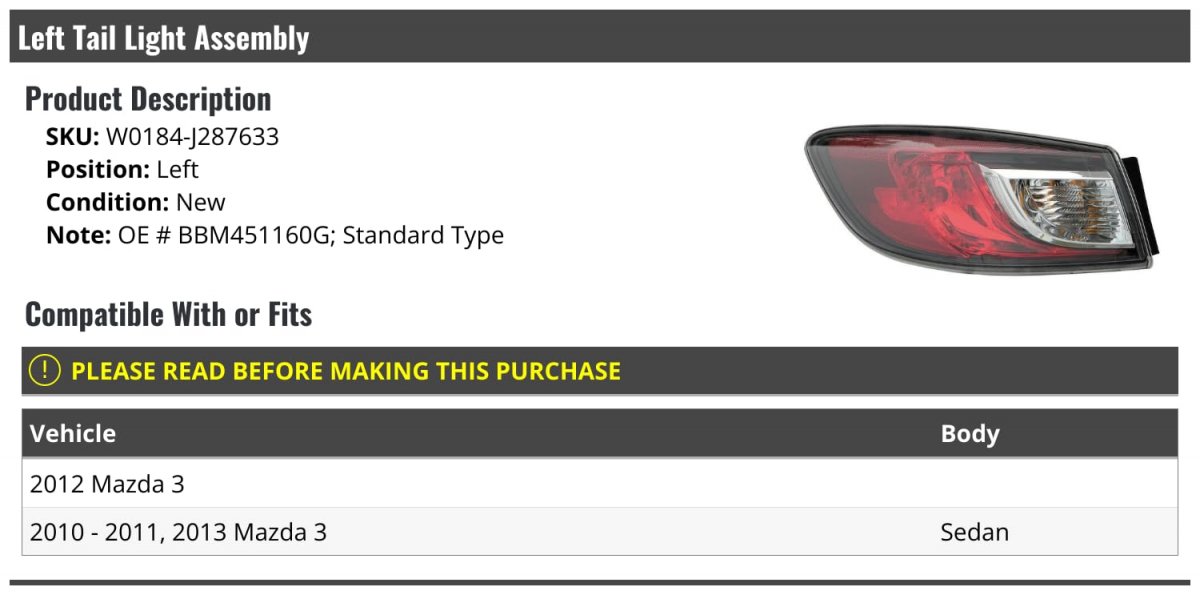Click the tail light product image
Viewport: 1200px width, 595px height.
pos(981,200)
